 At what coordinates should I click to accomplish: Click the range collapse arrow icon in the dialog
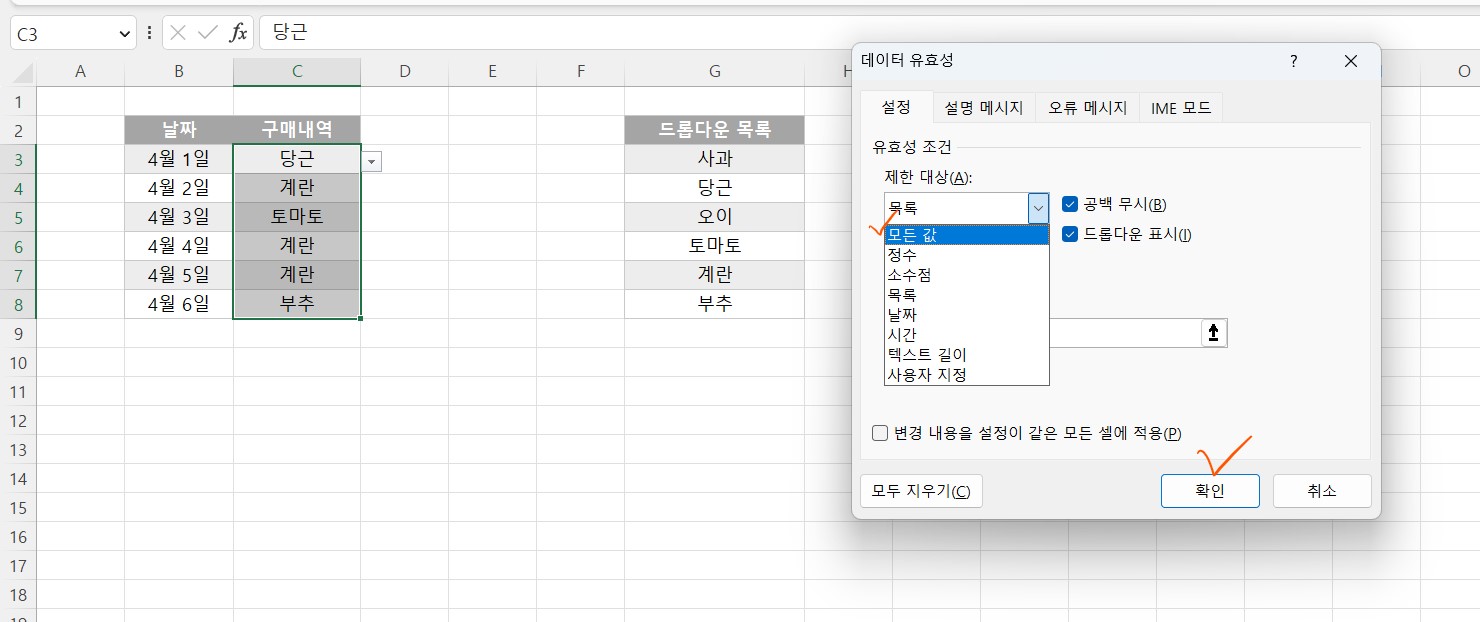(1212, 333)
